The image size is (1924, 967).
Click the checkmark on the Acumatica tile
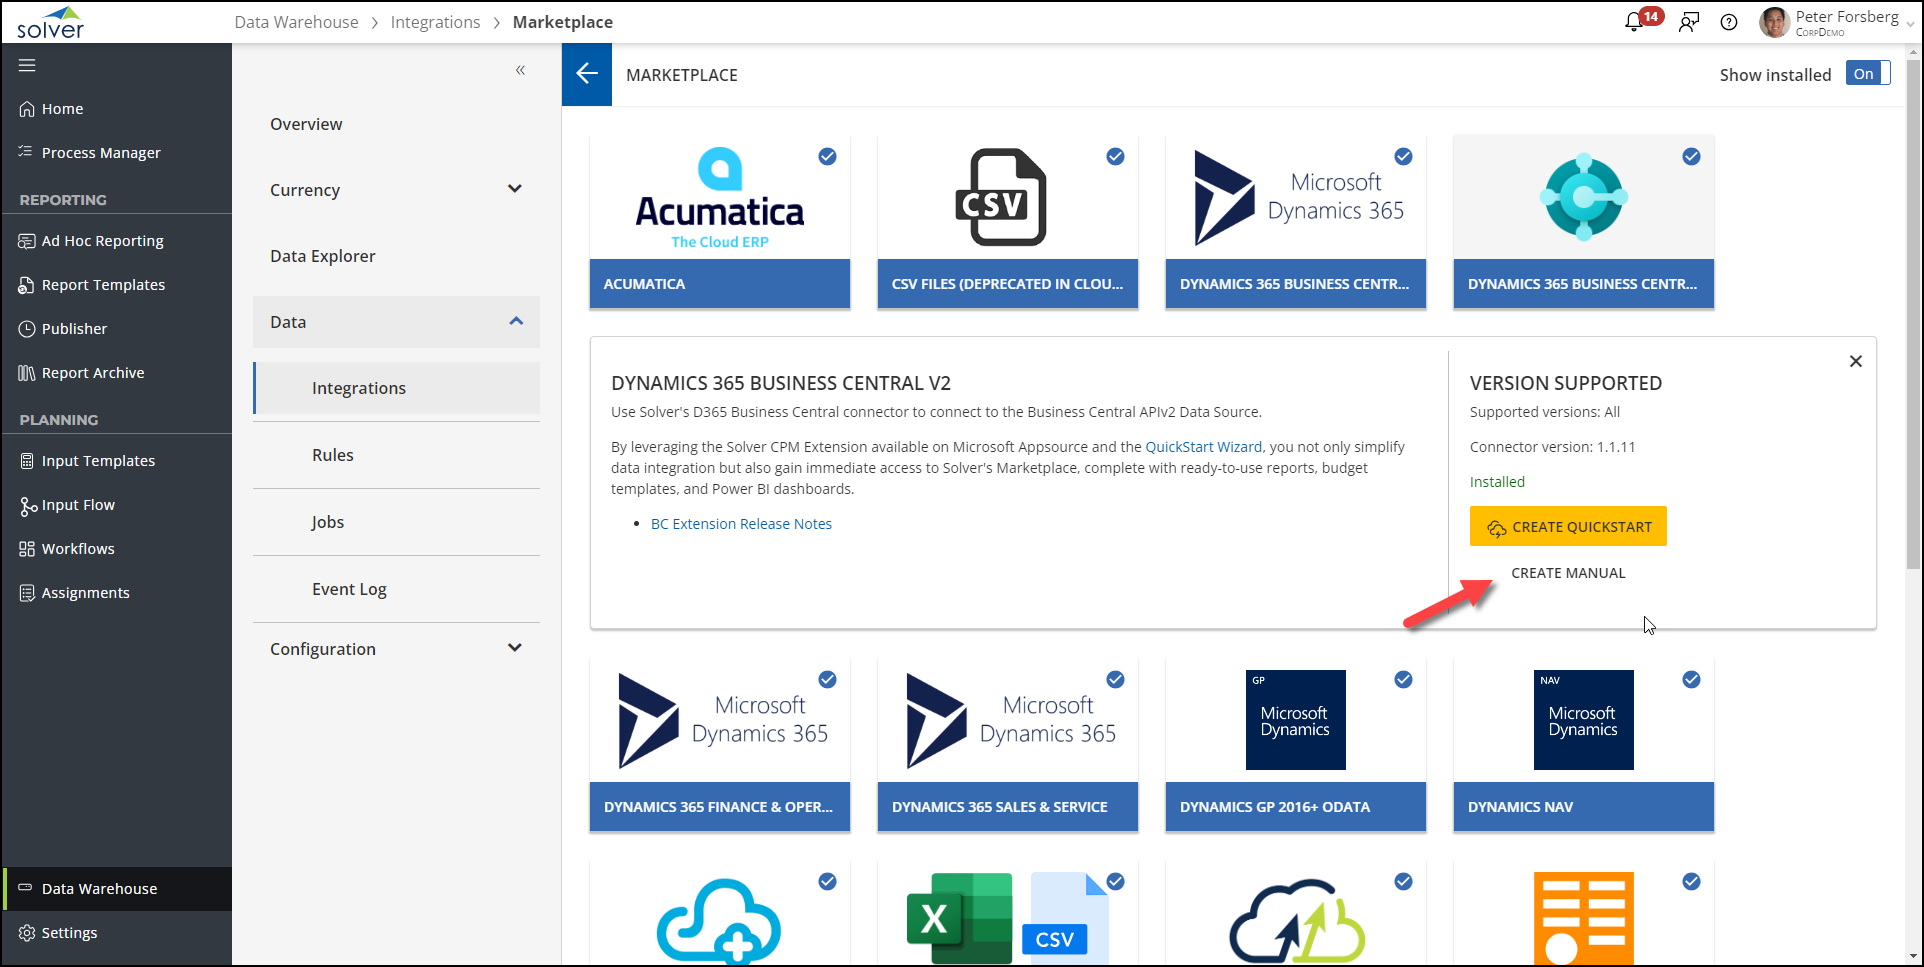(827, 156)
